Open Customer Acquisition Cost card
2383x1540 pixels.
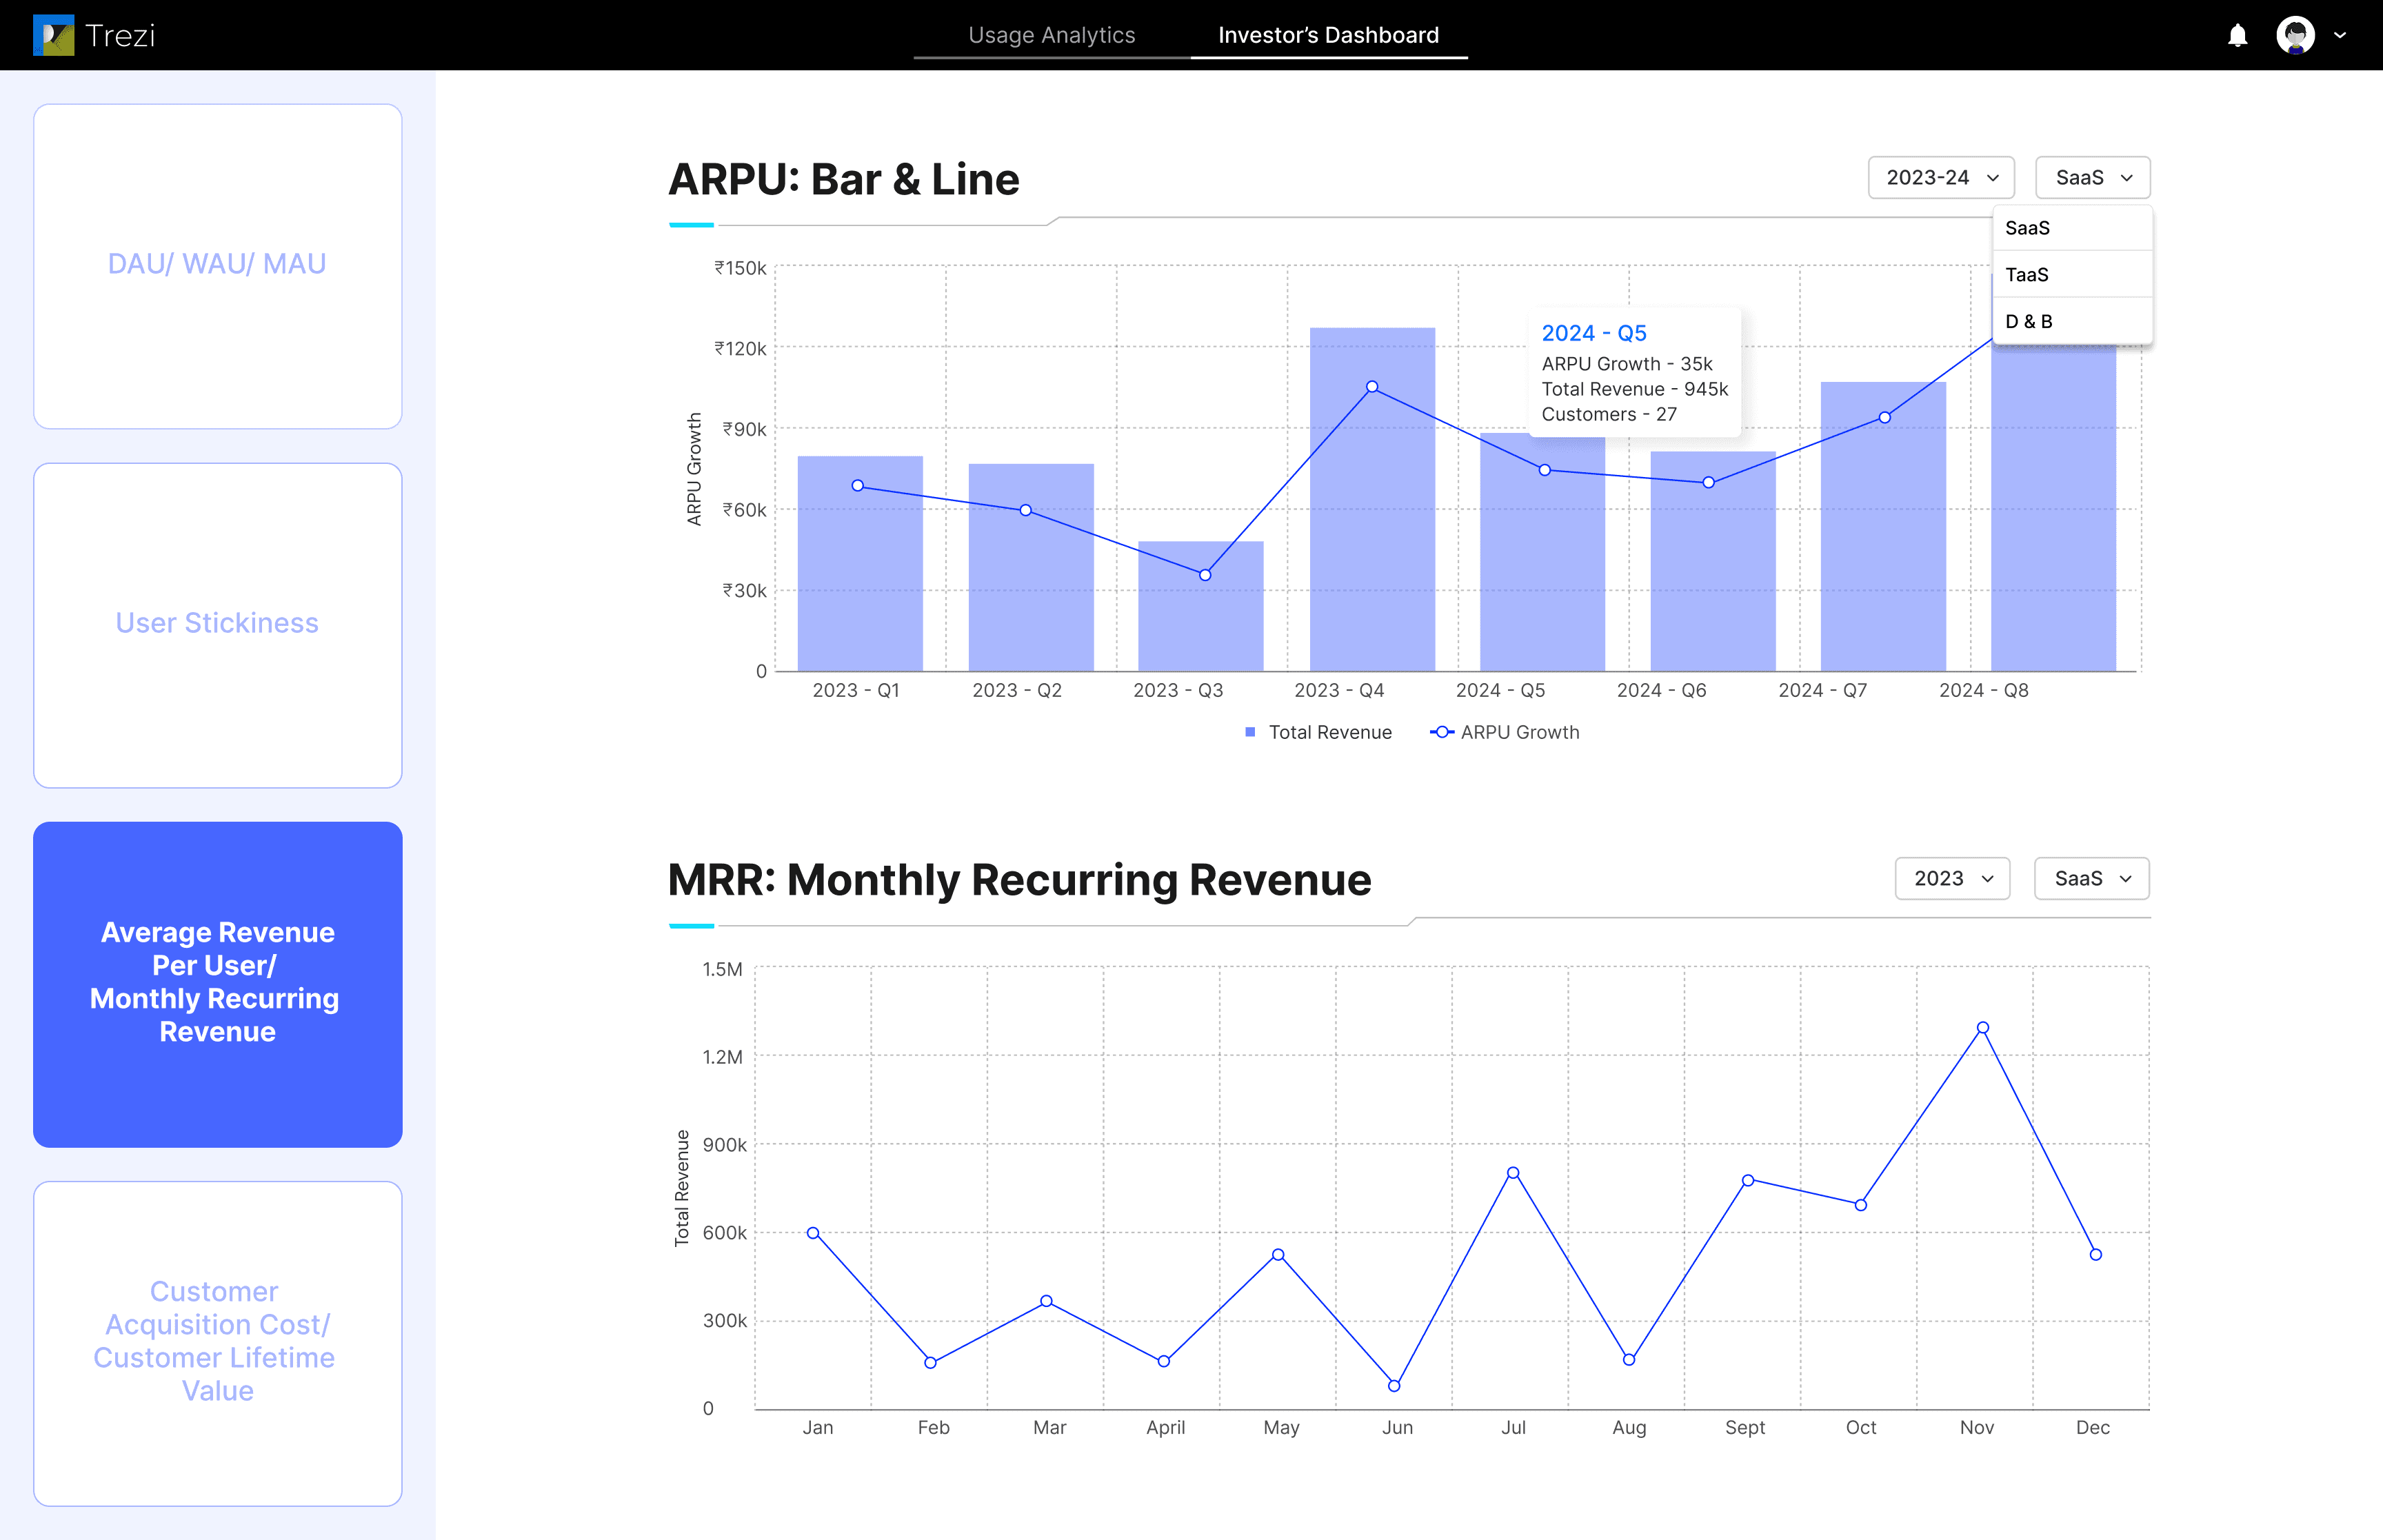(218, 1343)
